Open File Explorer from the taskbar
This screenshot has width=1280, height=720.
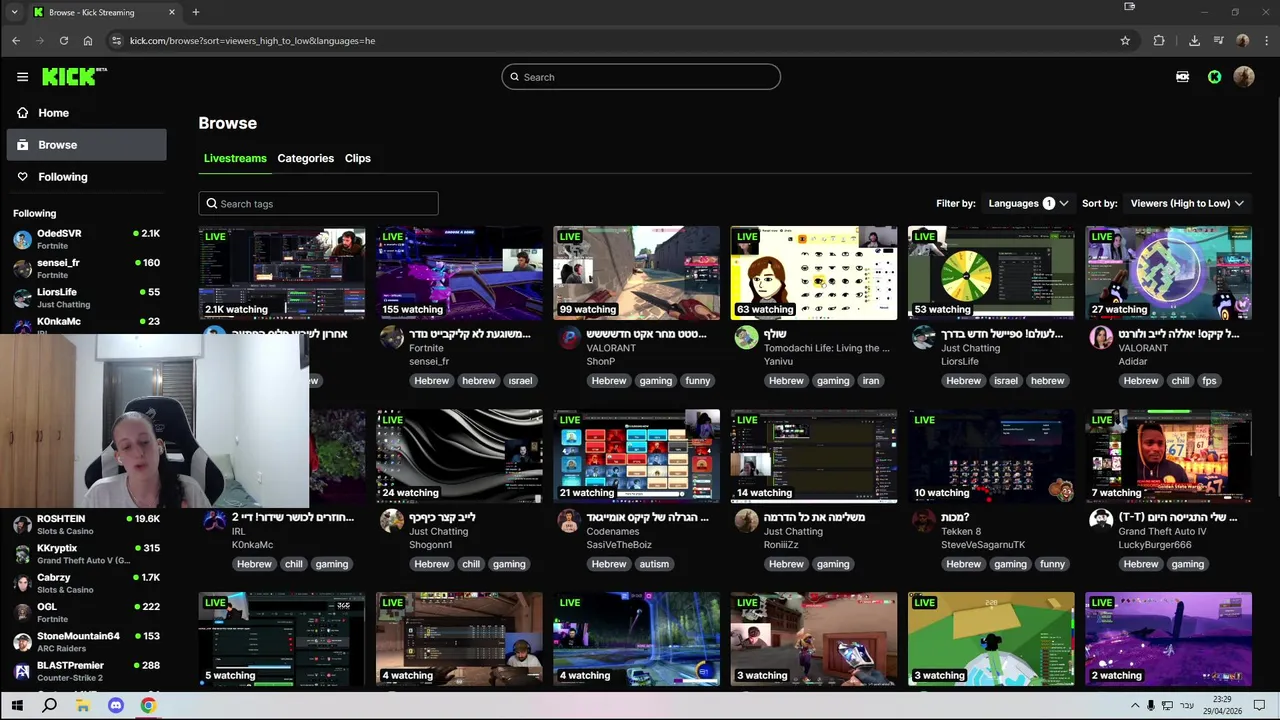(x=82, y=706)
